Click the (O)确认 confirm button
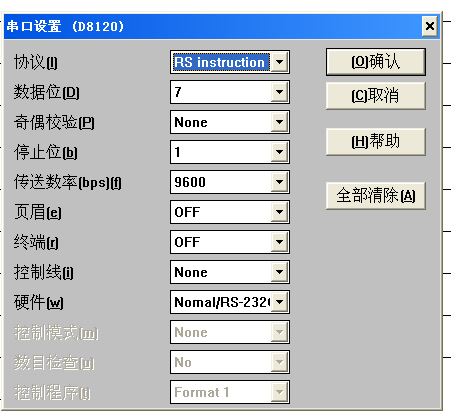Screen dimensions: 451x416 (x=376, y=62)
